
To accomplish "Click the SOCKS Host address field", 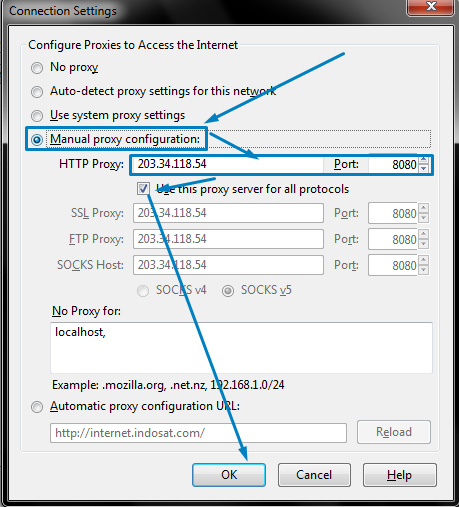I will point(228,265).
